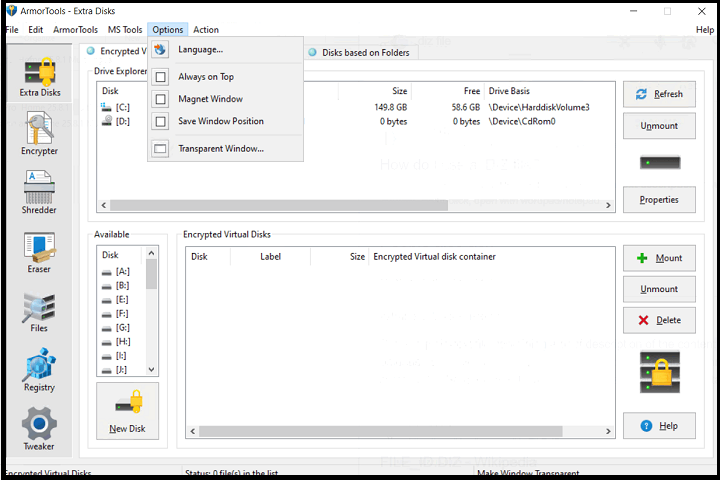
Task: Click the New Disk icon button
Action: coord(127,411)
